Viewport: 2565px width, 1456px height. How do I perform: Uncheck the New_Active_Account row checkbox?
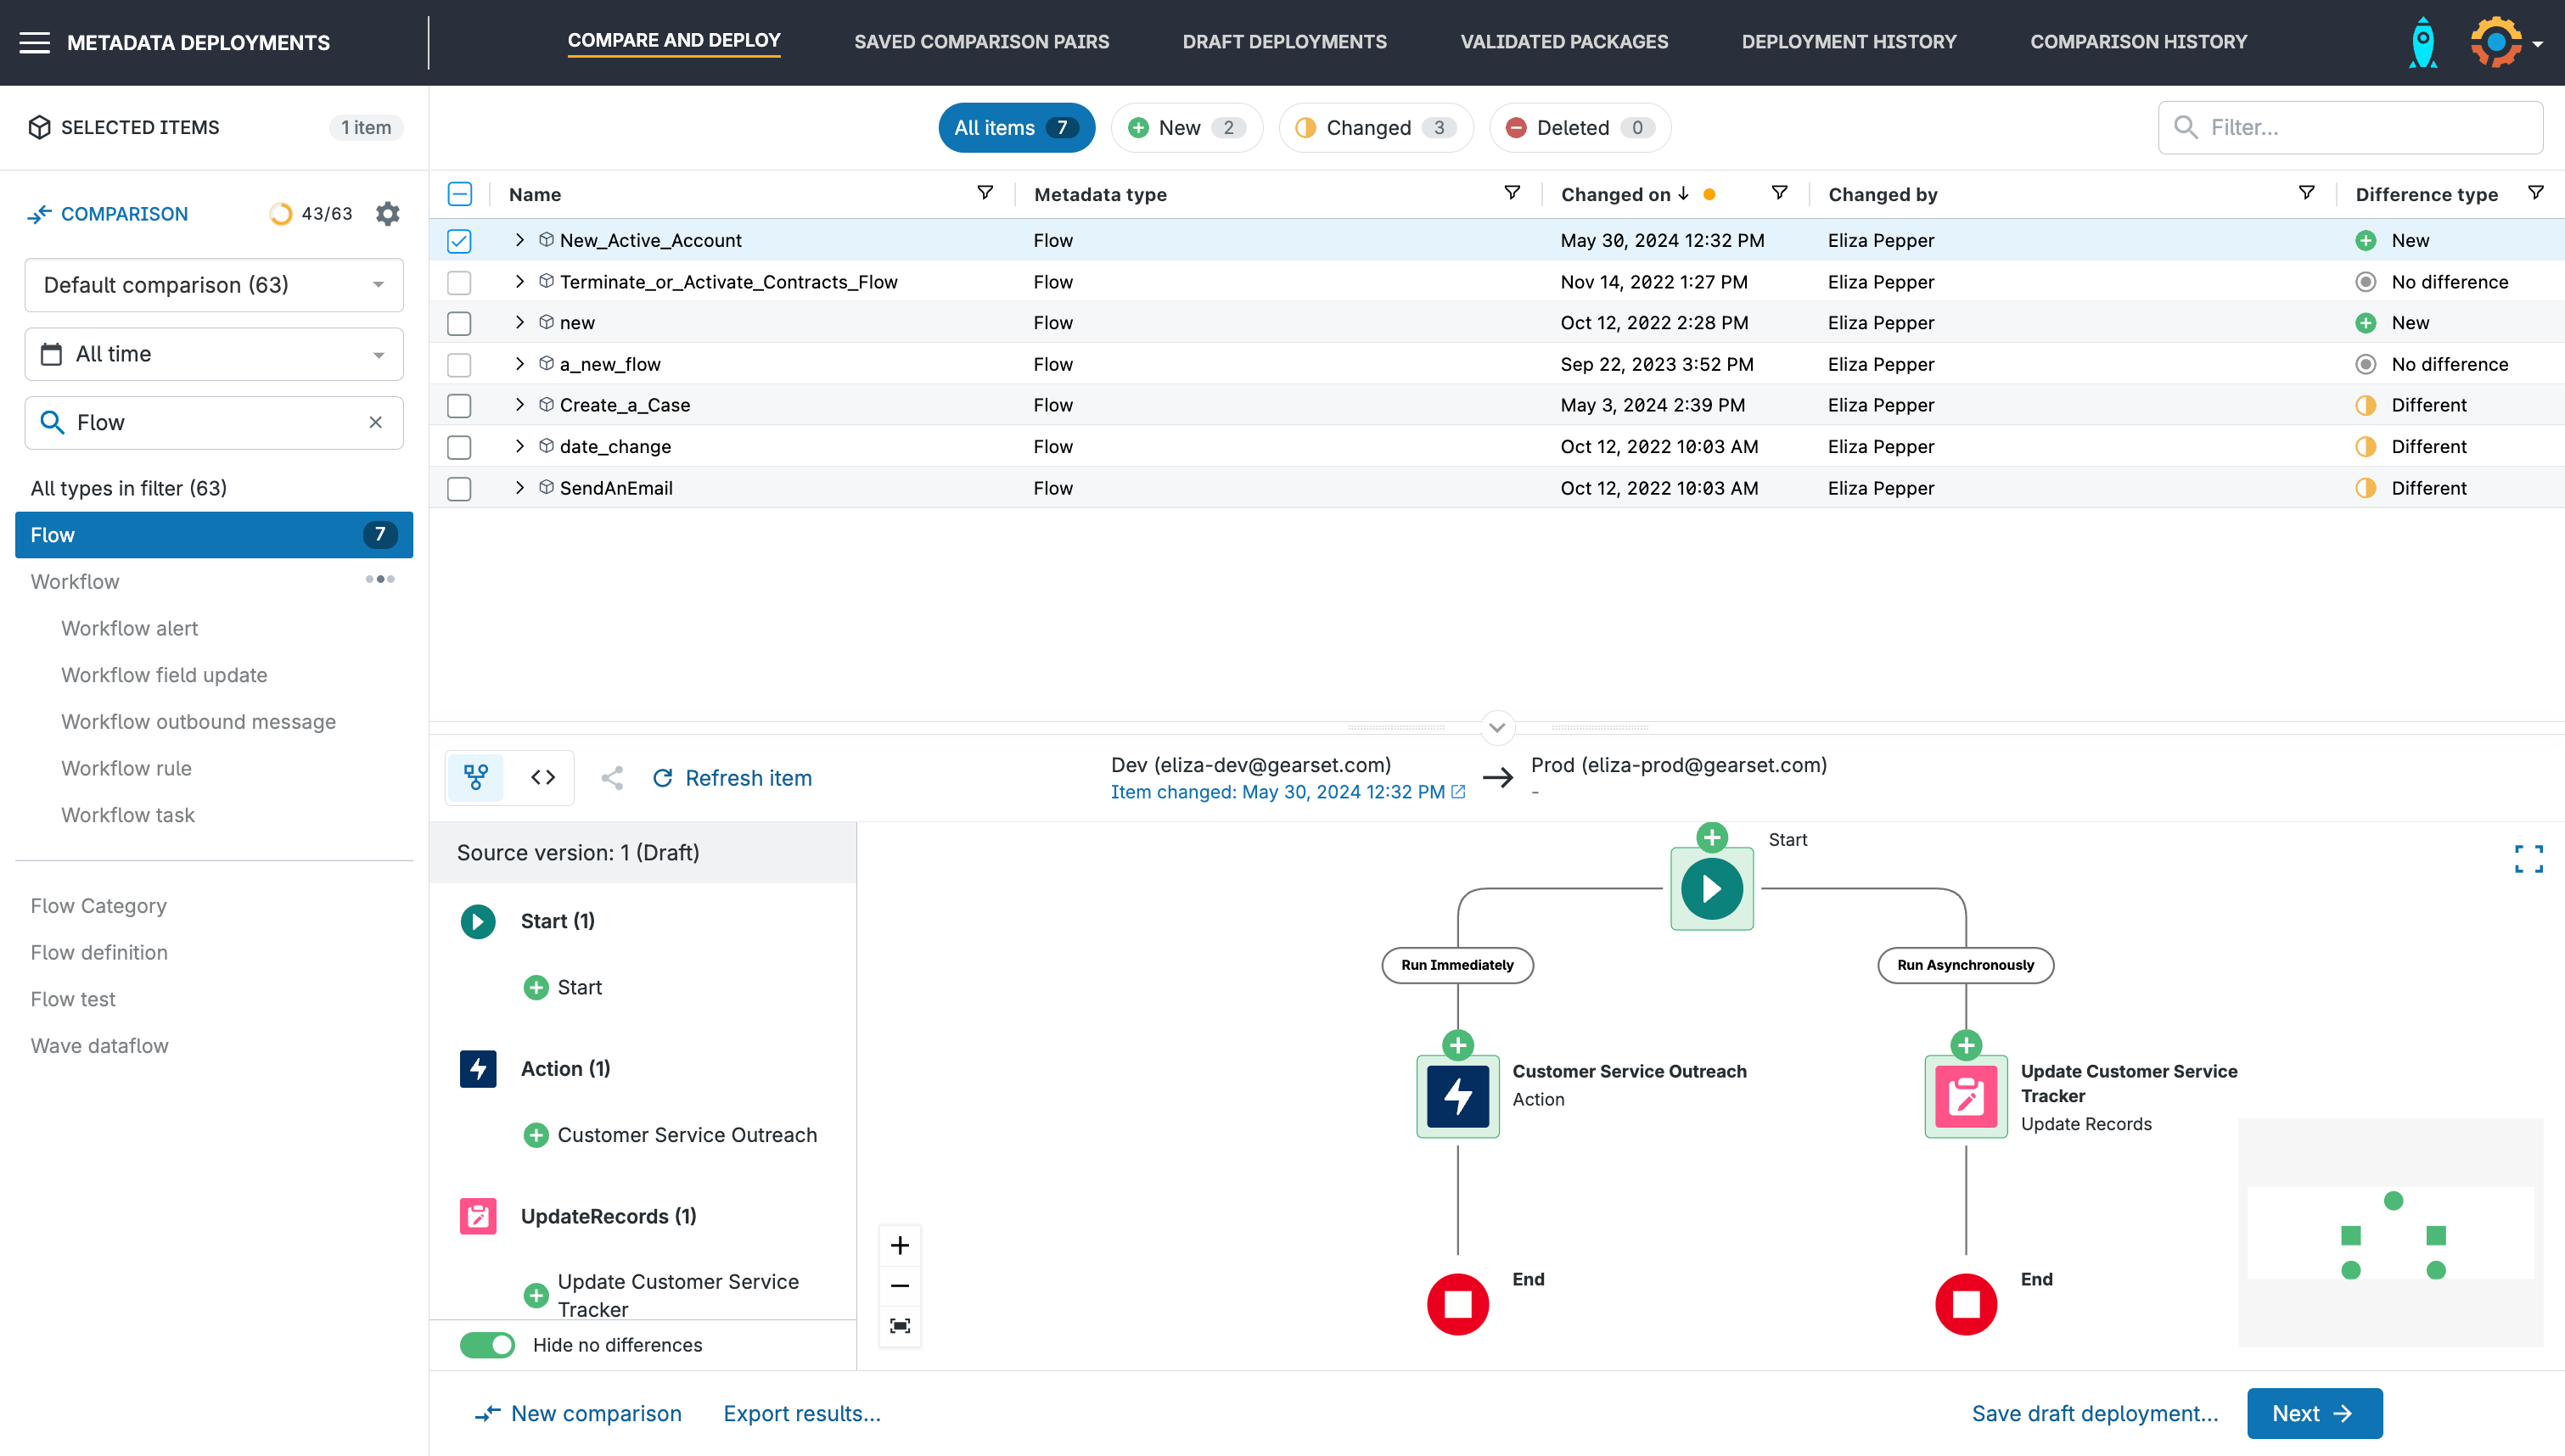(459, 241)
